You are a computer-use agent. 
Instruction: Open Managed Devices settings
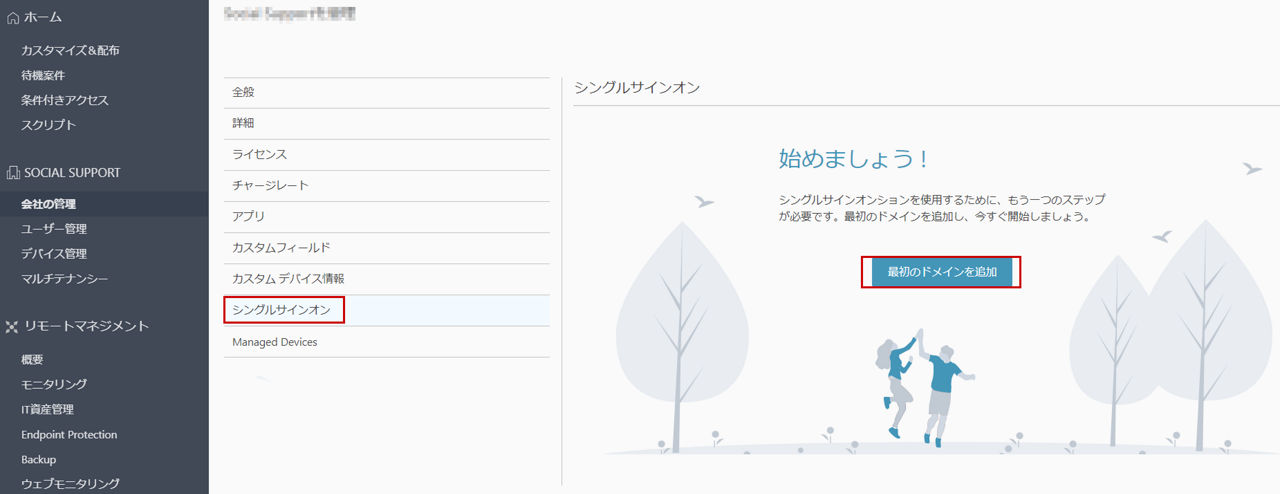click(x=386, y=342)
